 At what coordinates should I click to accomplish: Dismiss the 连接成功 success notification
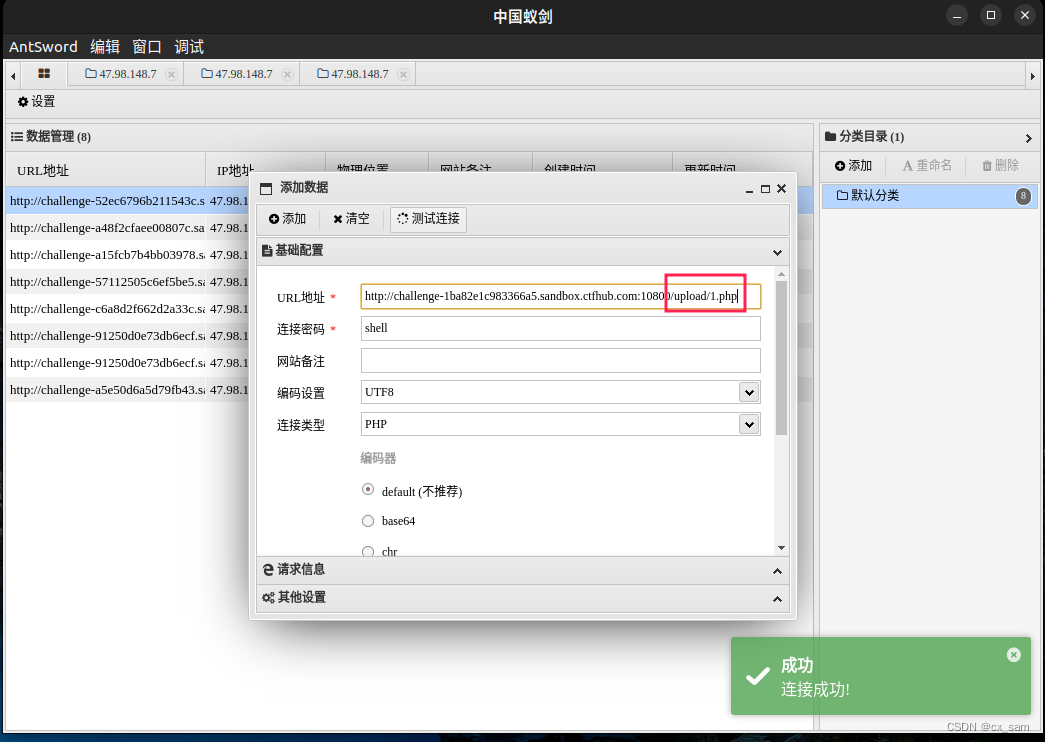point(1014,655)
